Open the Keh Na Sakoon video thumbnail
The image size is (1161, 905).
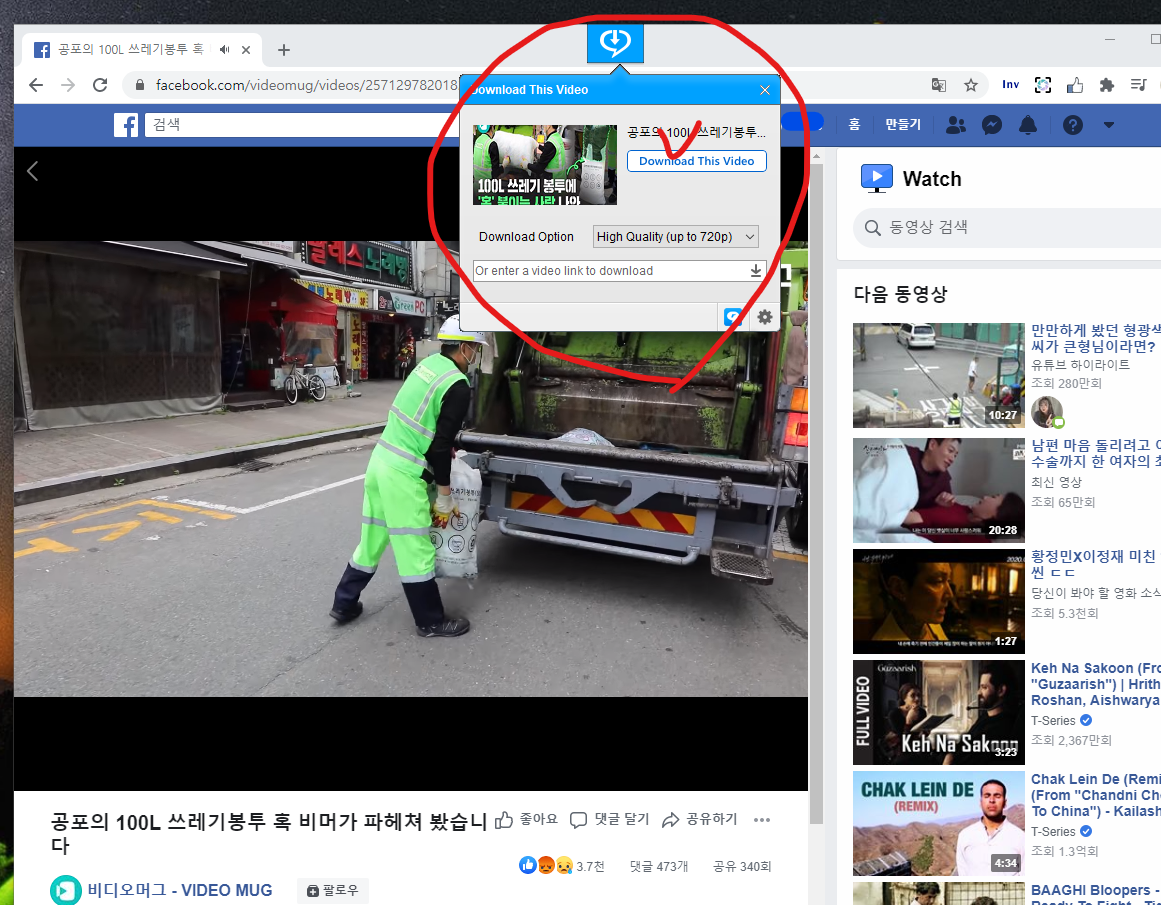point(938,712)
